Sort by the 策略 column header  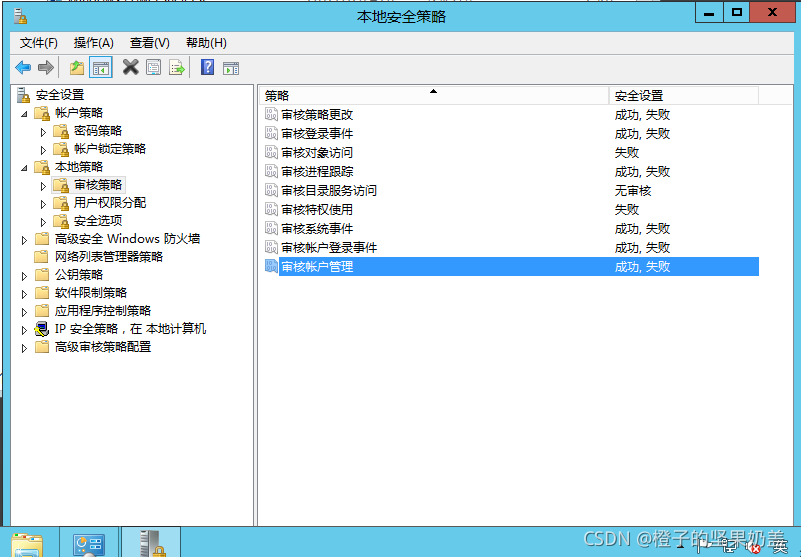coord(434,96)
